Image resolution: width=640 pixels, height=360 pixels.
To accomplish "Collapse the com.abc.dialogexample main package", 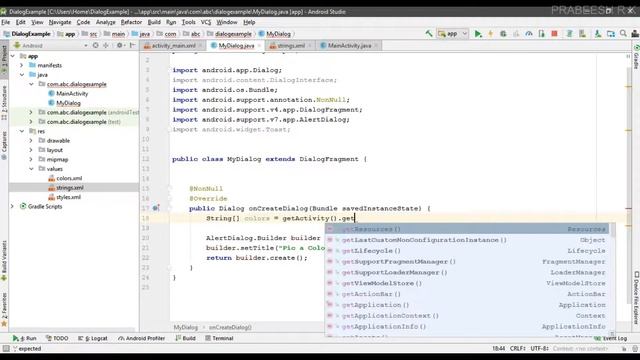I will 31,84.
